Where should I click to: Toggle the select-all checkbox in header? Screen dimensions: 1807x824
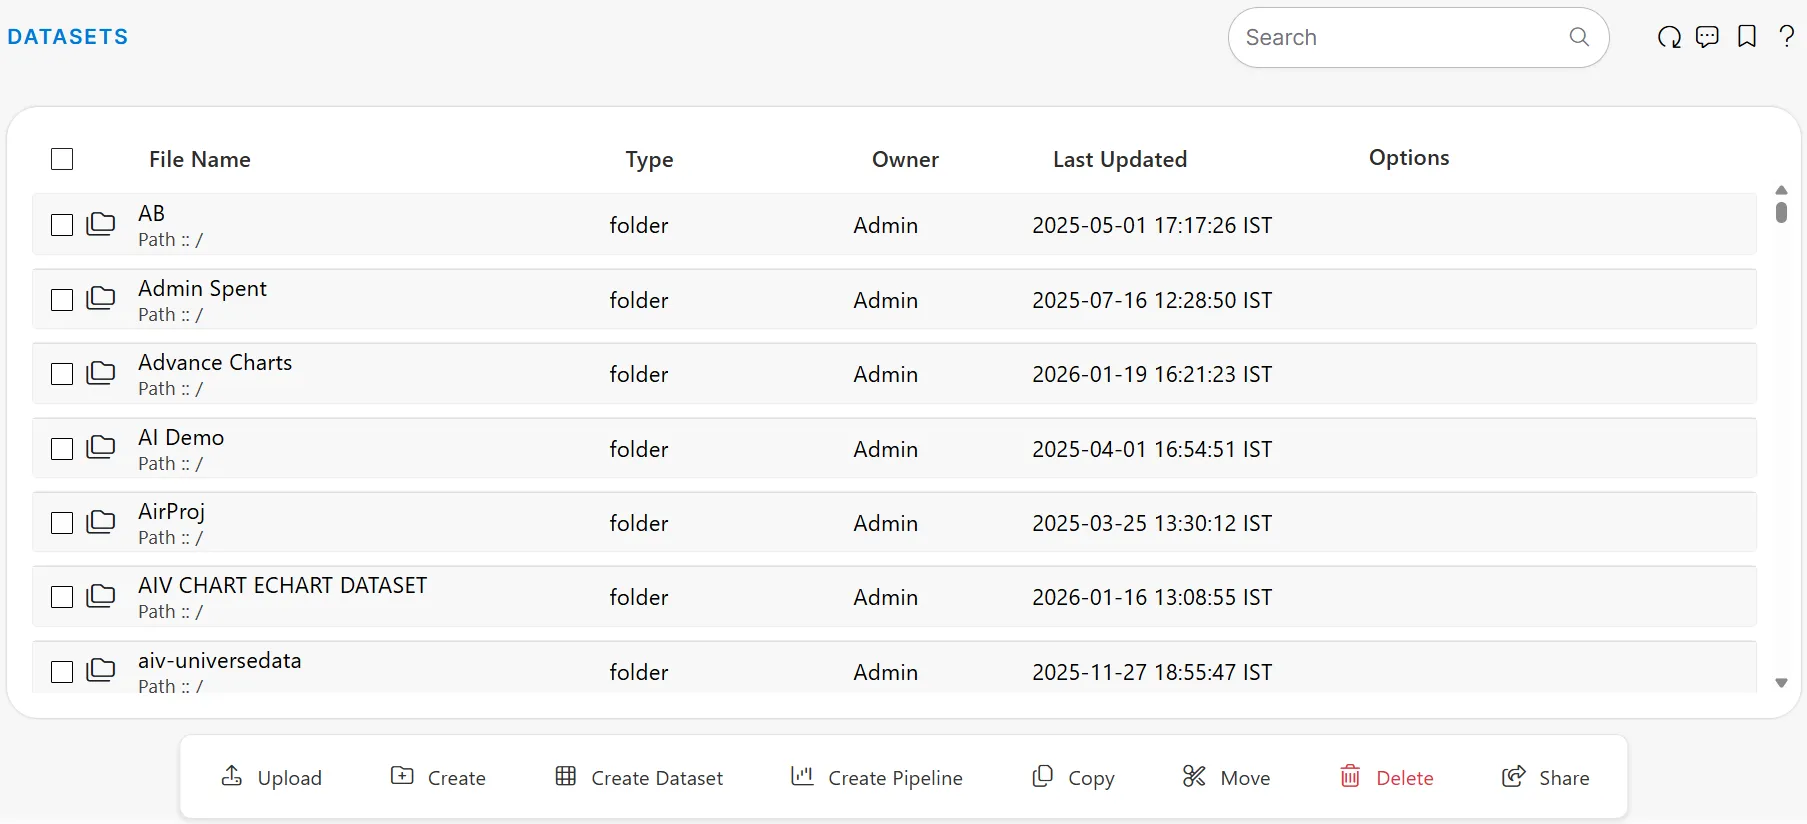click(x=62, y=159)
